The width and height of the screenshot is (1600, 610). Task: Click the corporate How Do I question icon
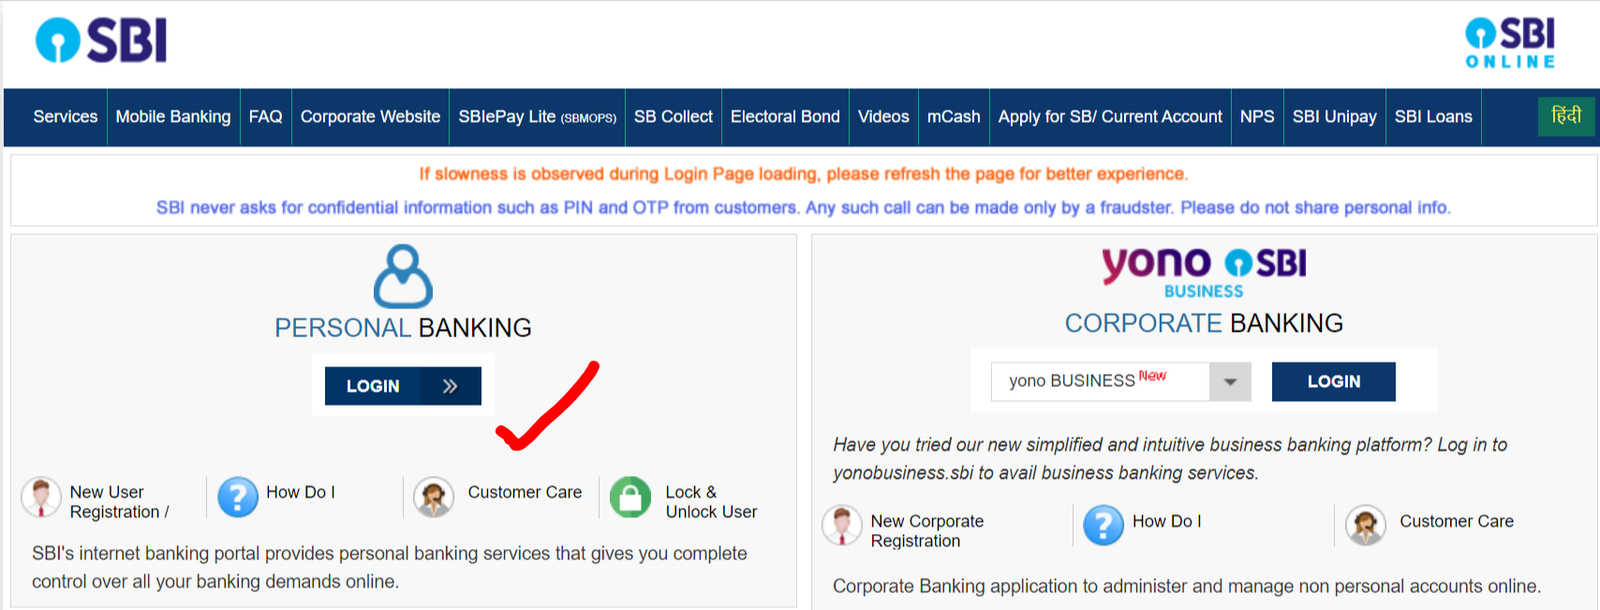tap(1104, 526)
